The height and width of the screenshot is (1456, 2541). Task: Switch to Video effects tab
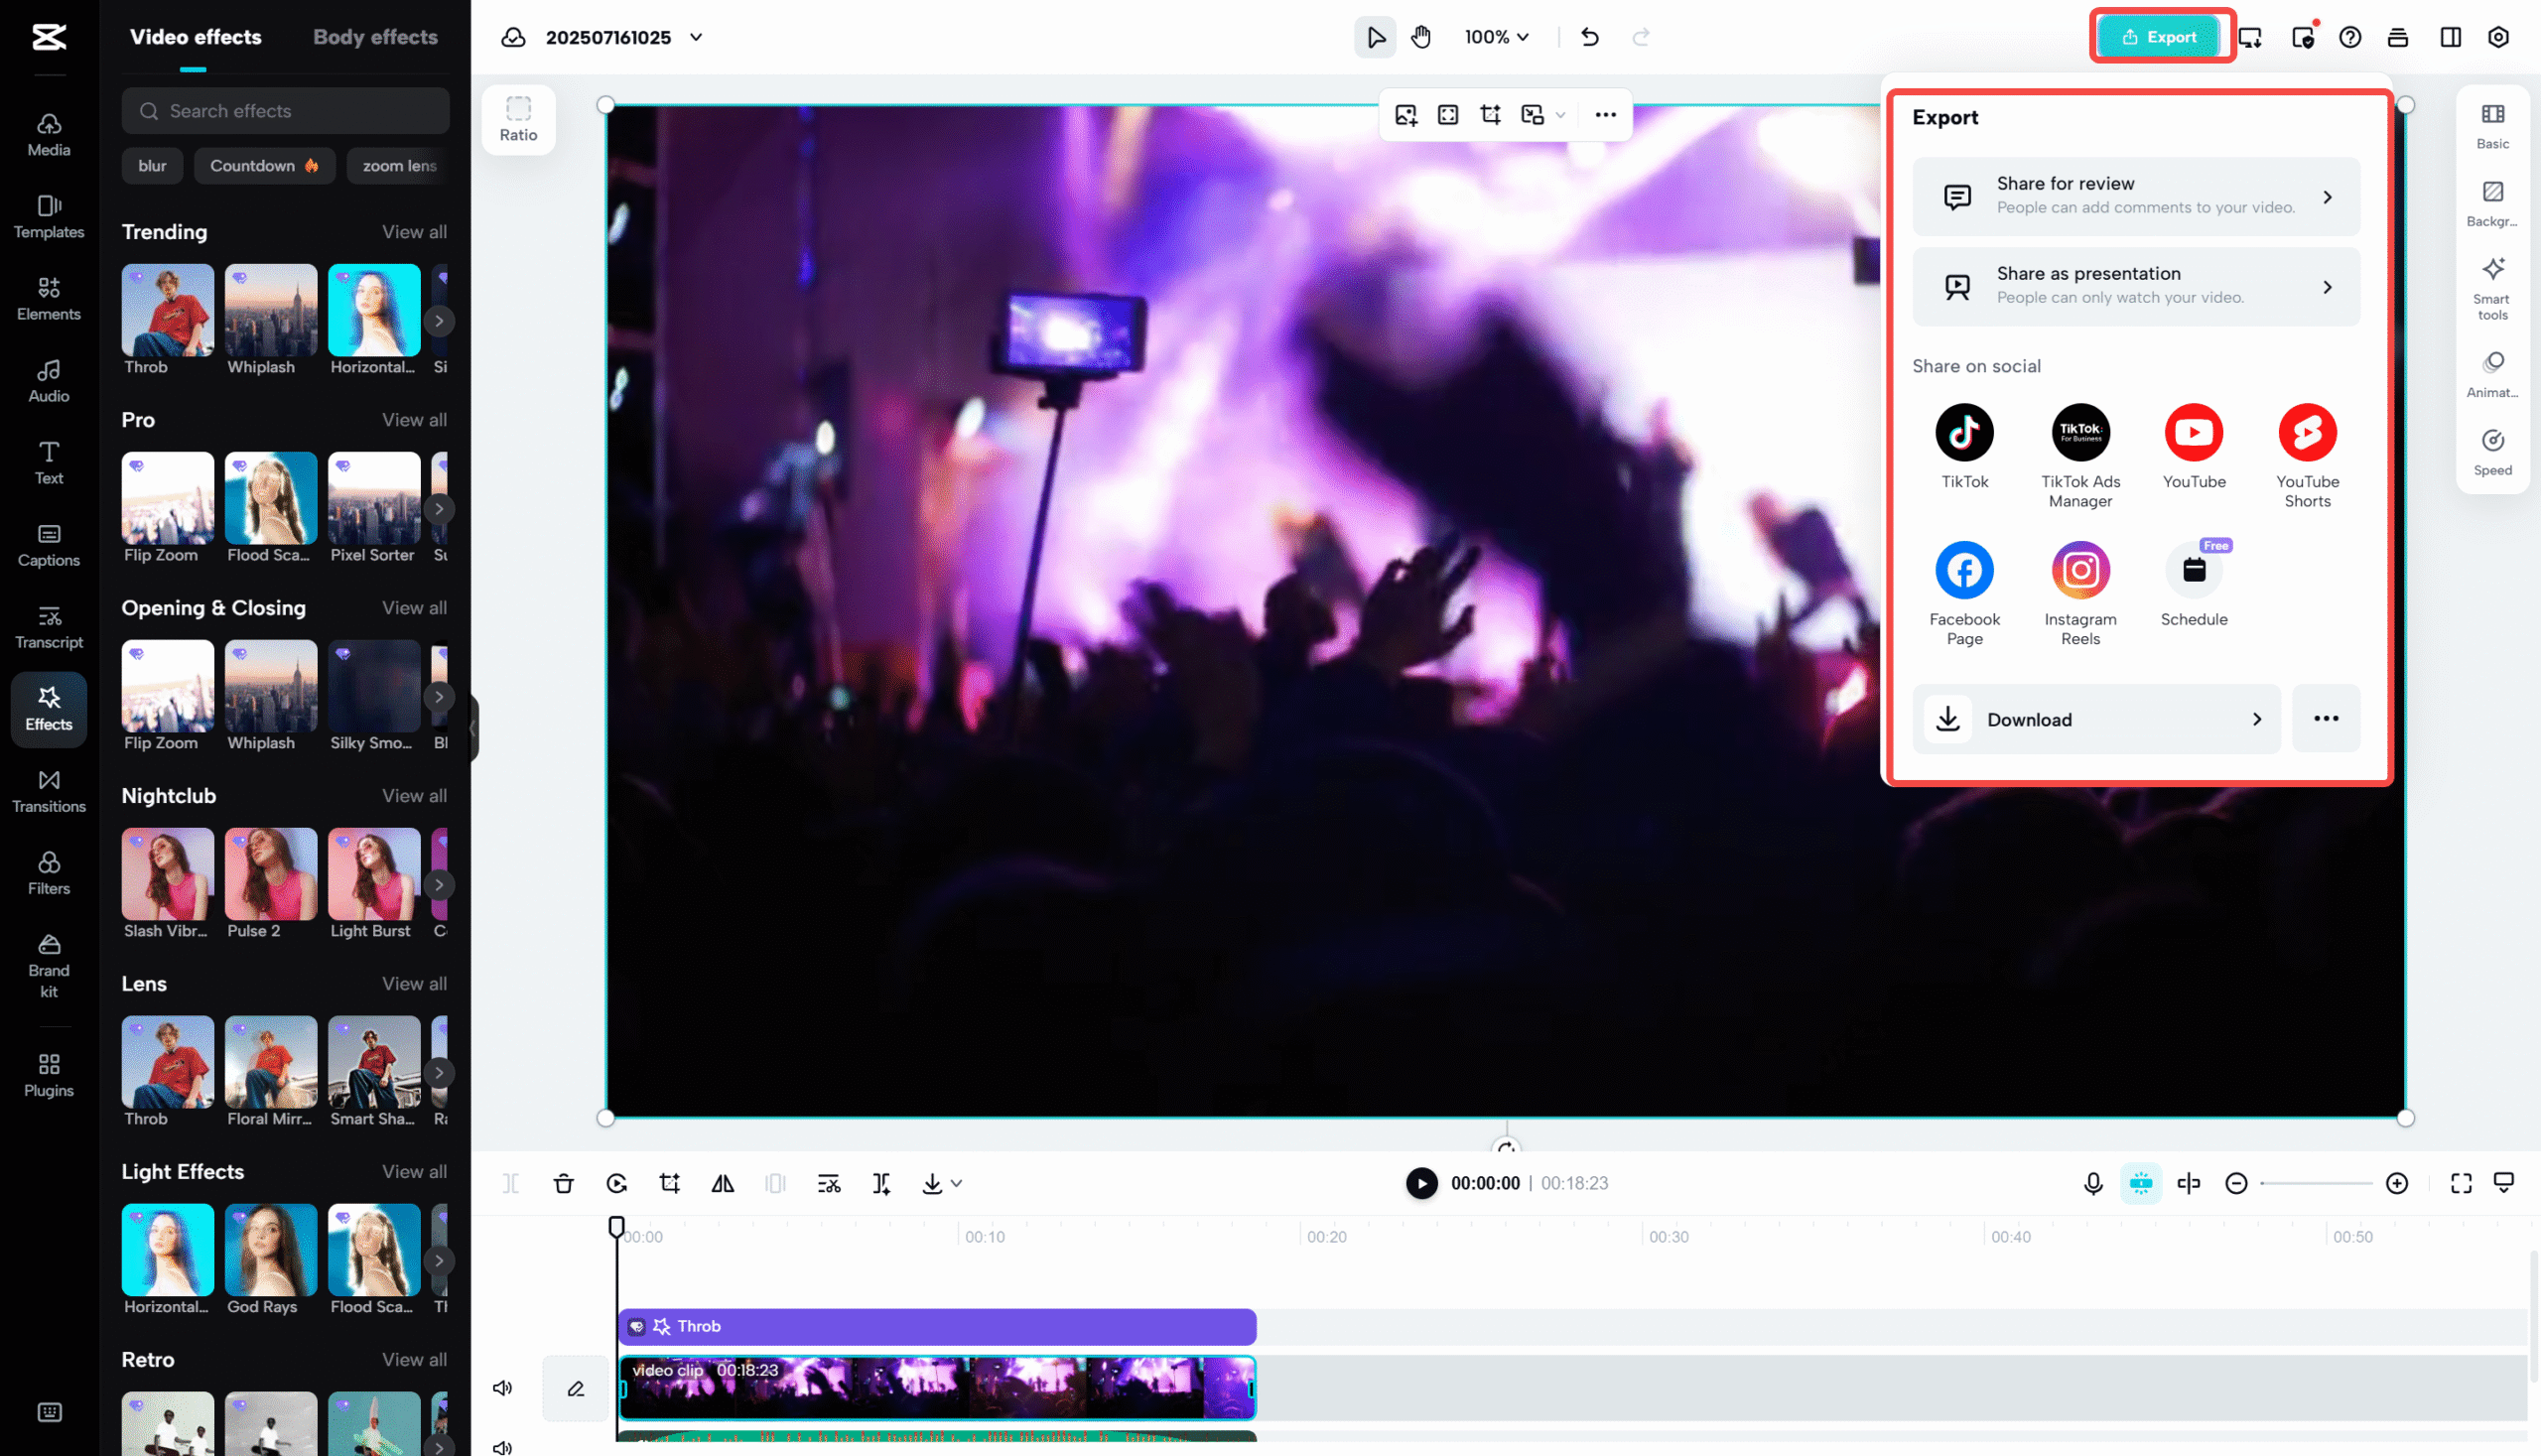tap(195, 37)
